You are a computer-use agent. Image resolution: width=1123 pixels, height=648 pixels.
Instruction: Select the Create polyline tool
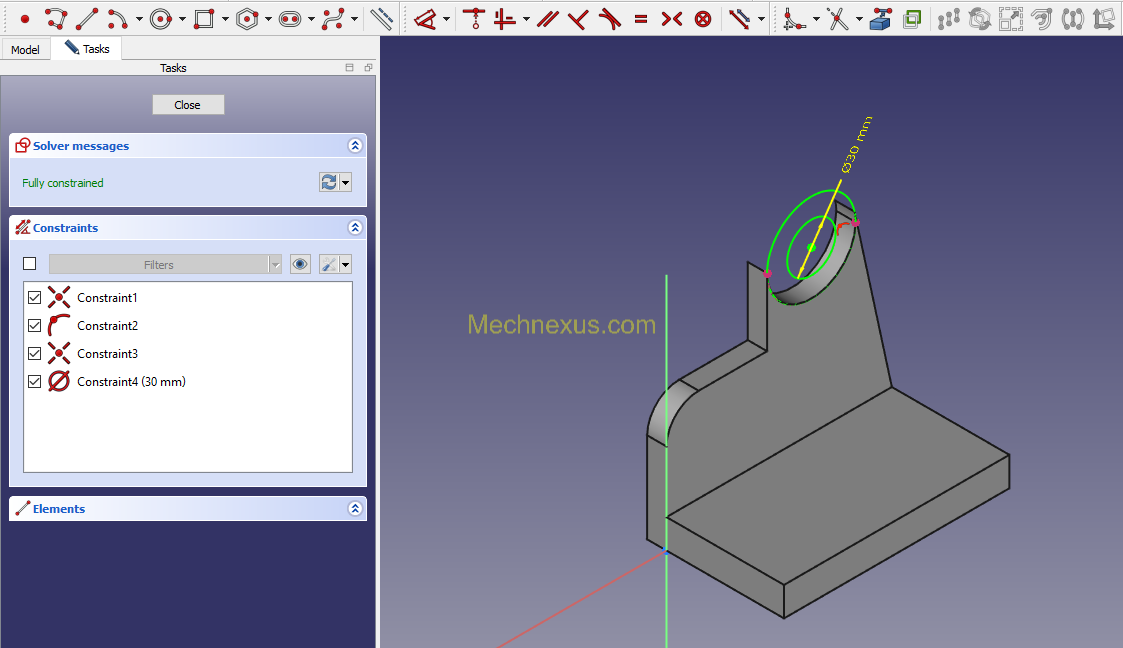pos(56,19)
